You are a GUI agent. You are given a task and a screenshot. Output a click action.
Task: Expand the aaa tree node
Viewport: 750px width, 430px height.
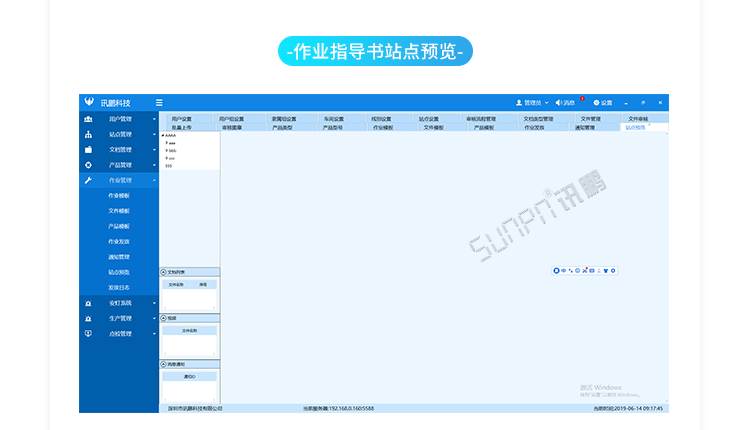[x=166, y=143]
